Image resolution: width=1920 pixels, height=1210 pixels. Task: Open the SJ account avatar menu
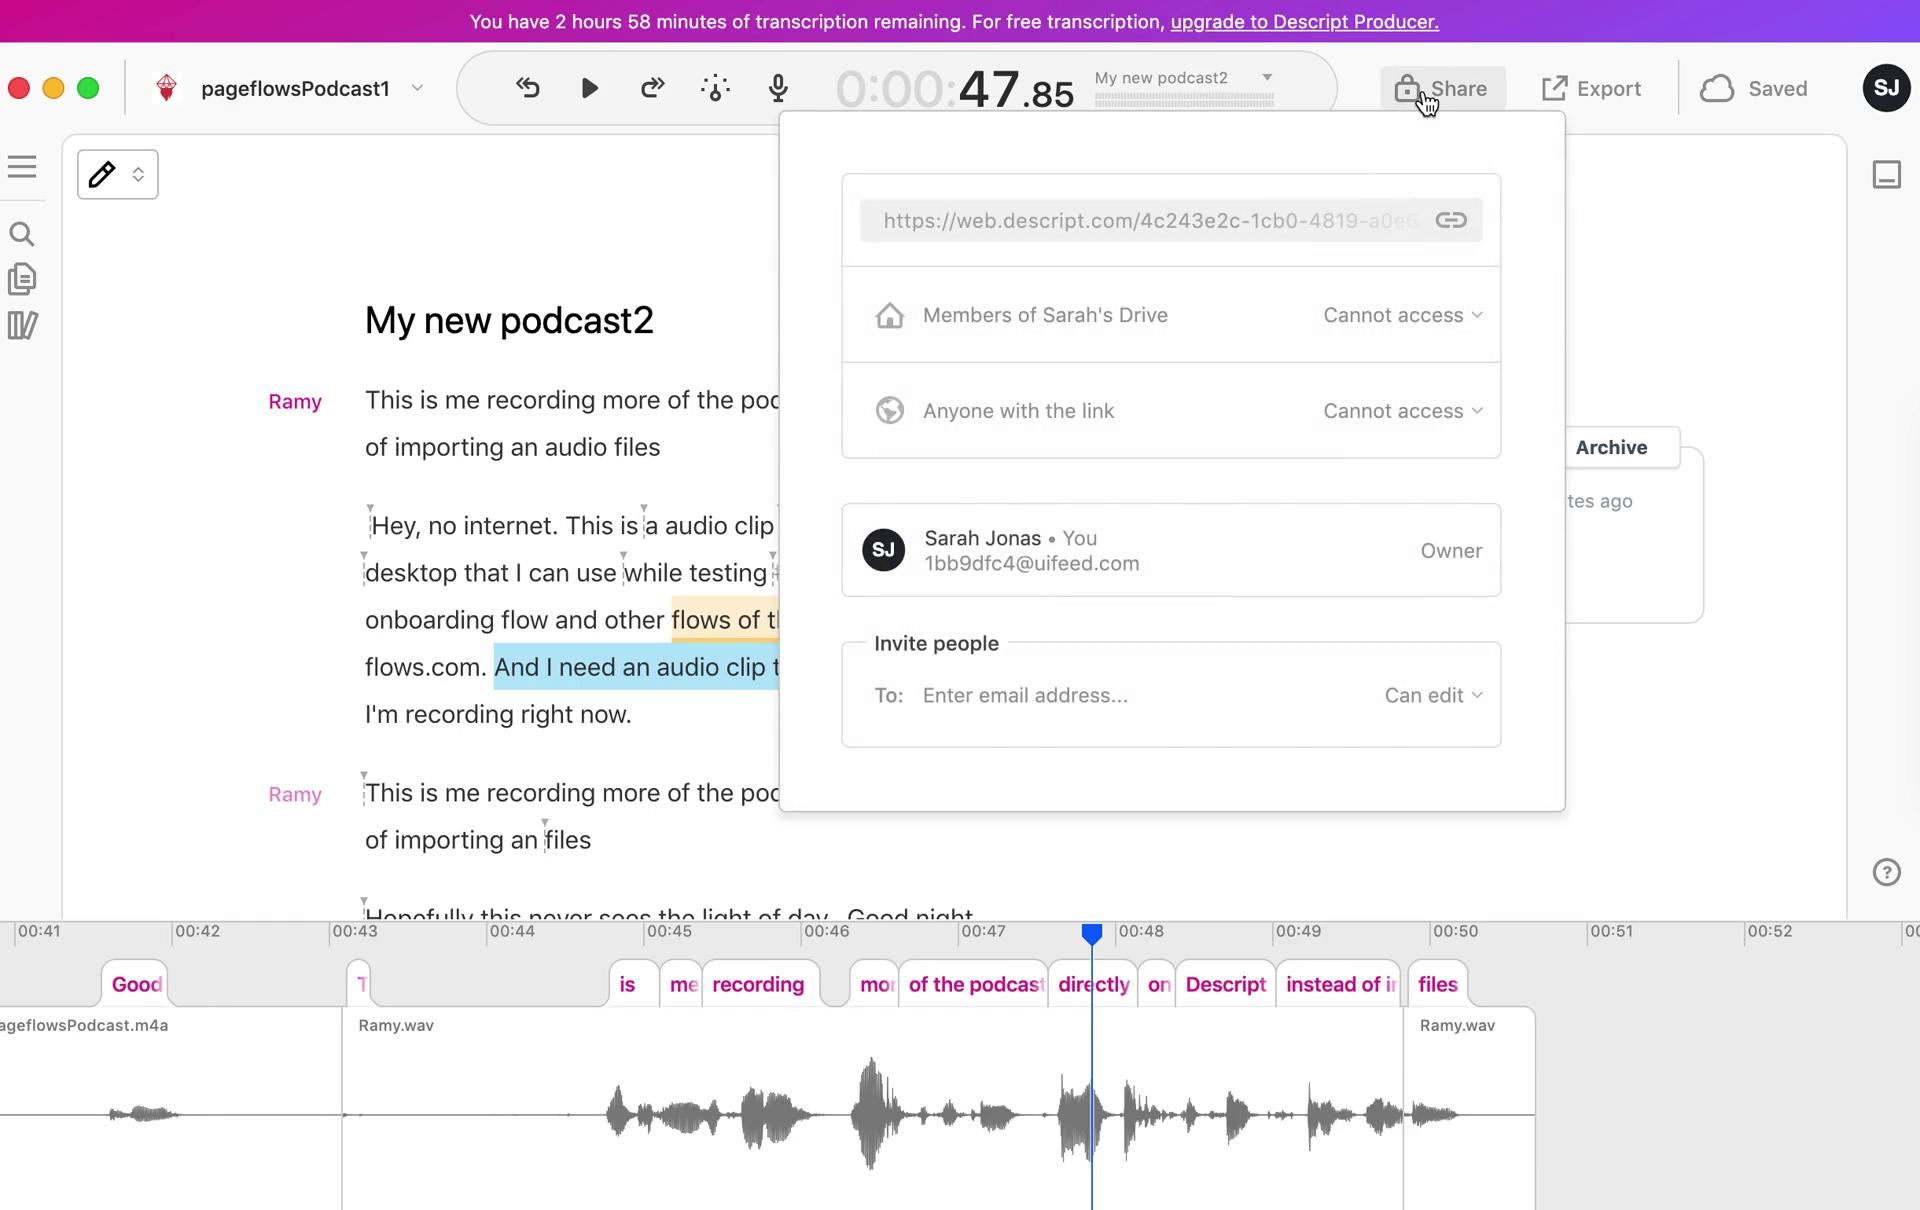coord(1886,88)
